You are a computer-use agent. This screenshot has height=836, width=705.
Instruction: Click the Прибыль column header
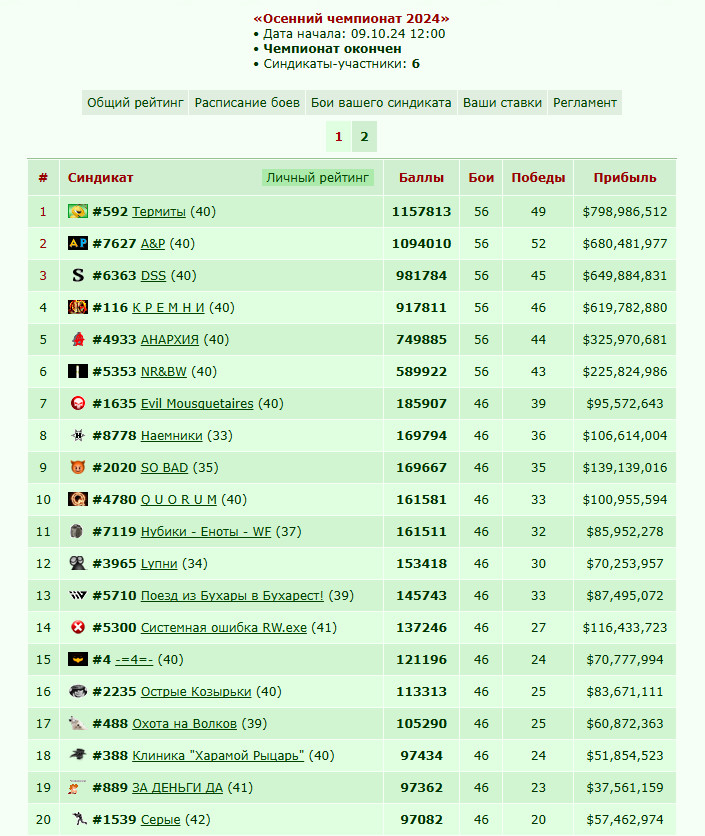(625, 178)
